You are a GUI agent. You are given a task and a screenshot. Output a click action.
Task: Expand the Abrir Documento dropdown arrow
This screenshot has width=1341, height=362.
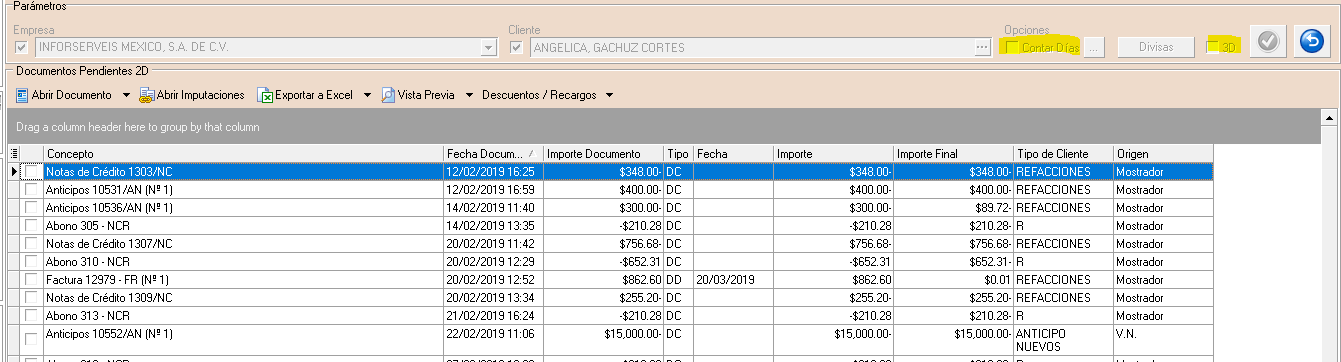click(x=127, y=96)
